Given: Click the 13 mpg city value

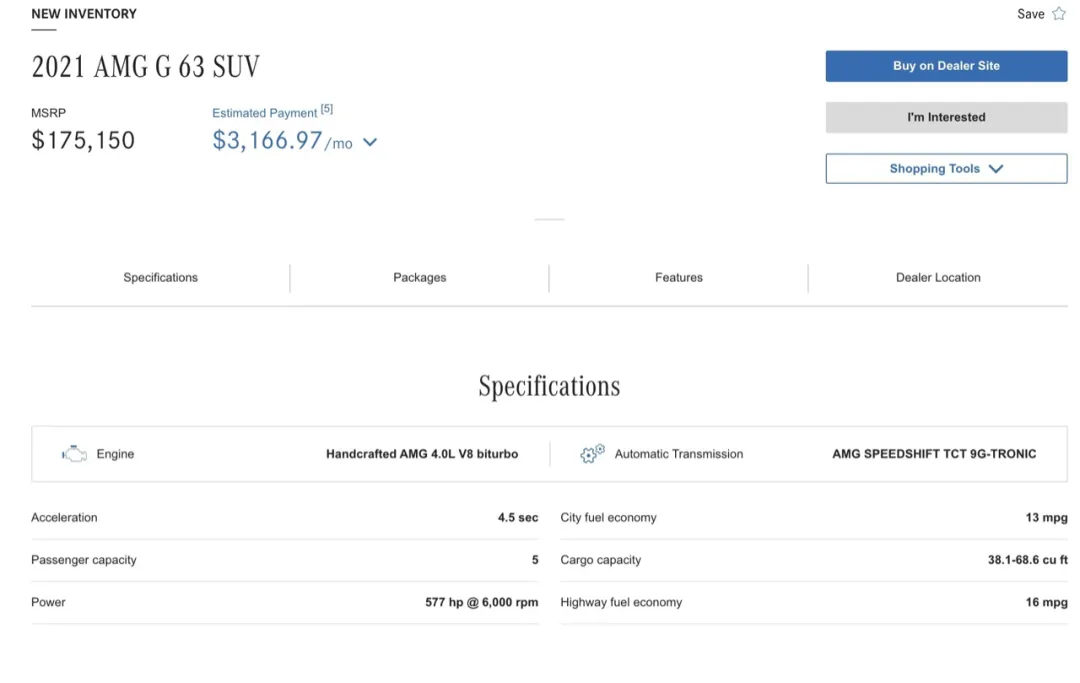Looking at the screenshot, I should point(1046,518).
